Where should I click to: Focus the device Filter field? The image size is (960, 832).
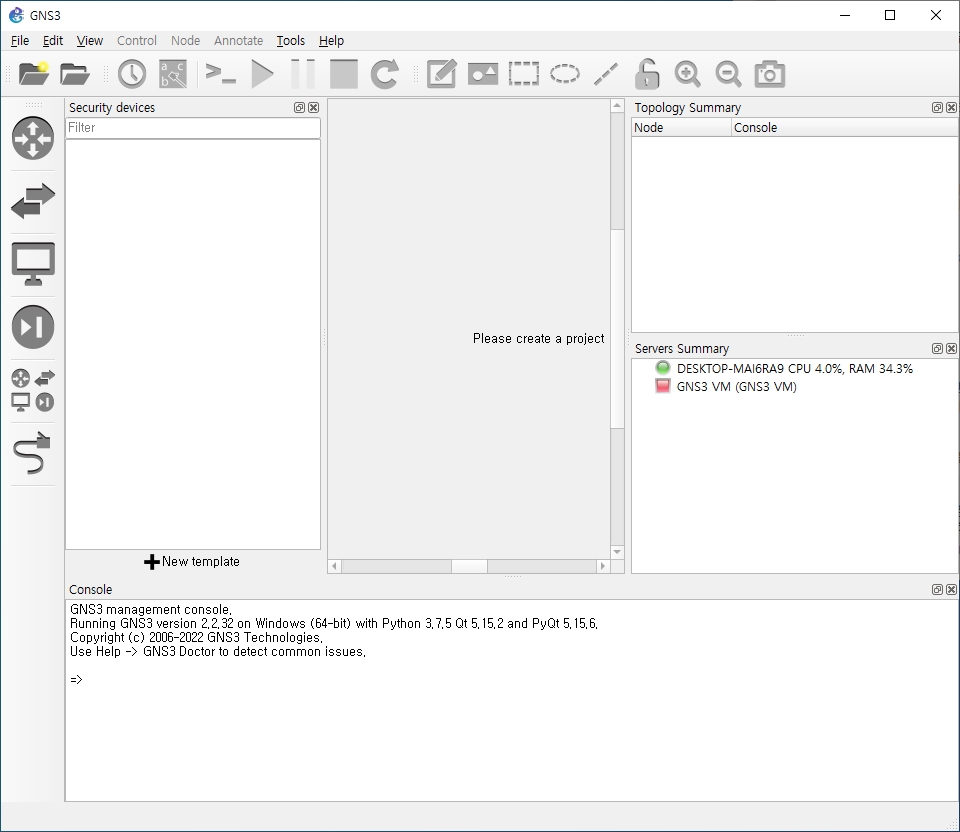click(193, 127)
